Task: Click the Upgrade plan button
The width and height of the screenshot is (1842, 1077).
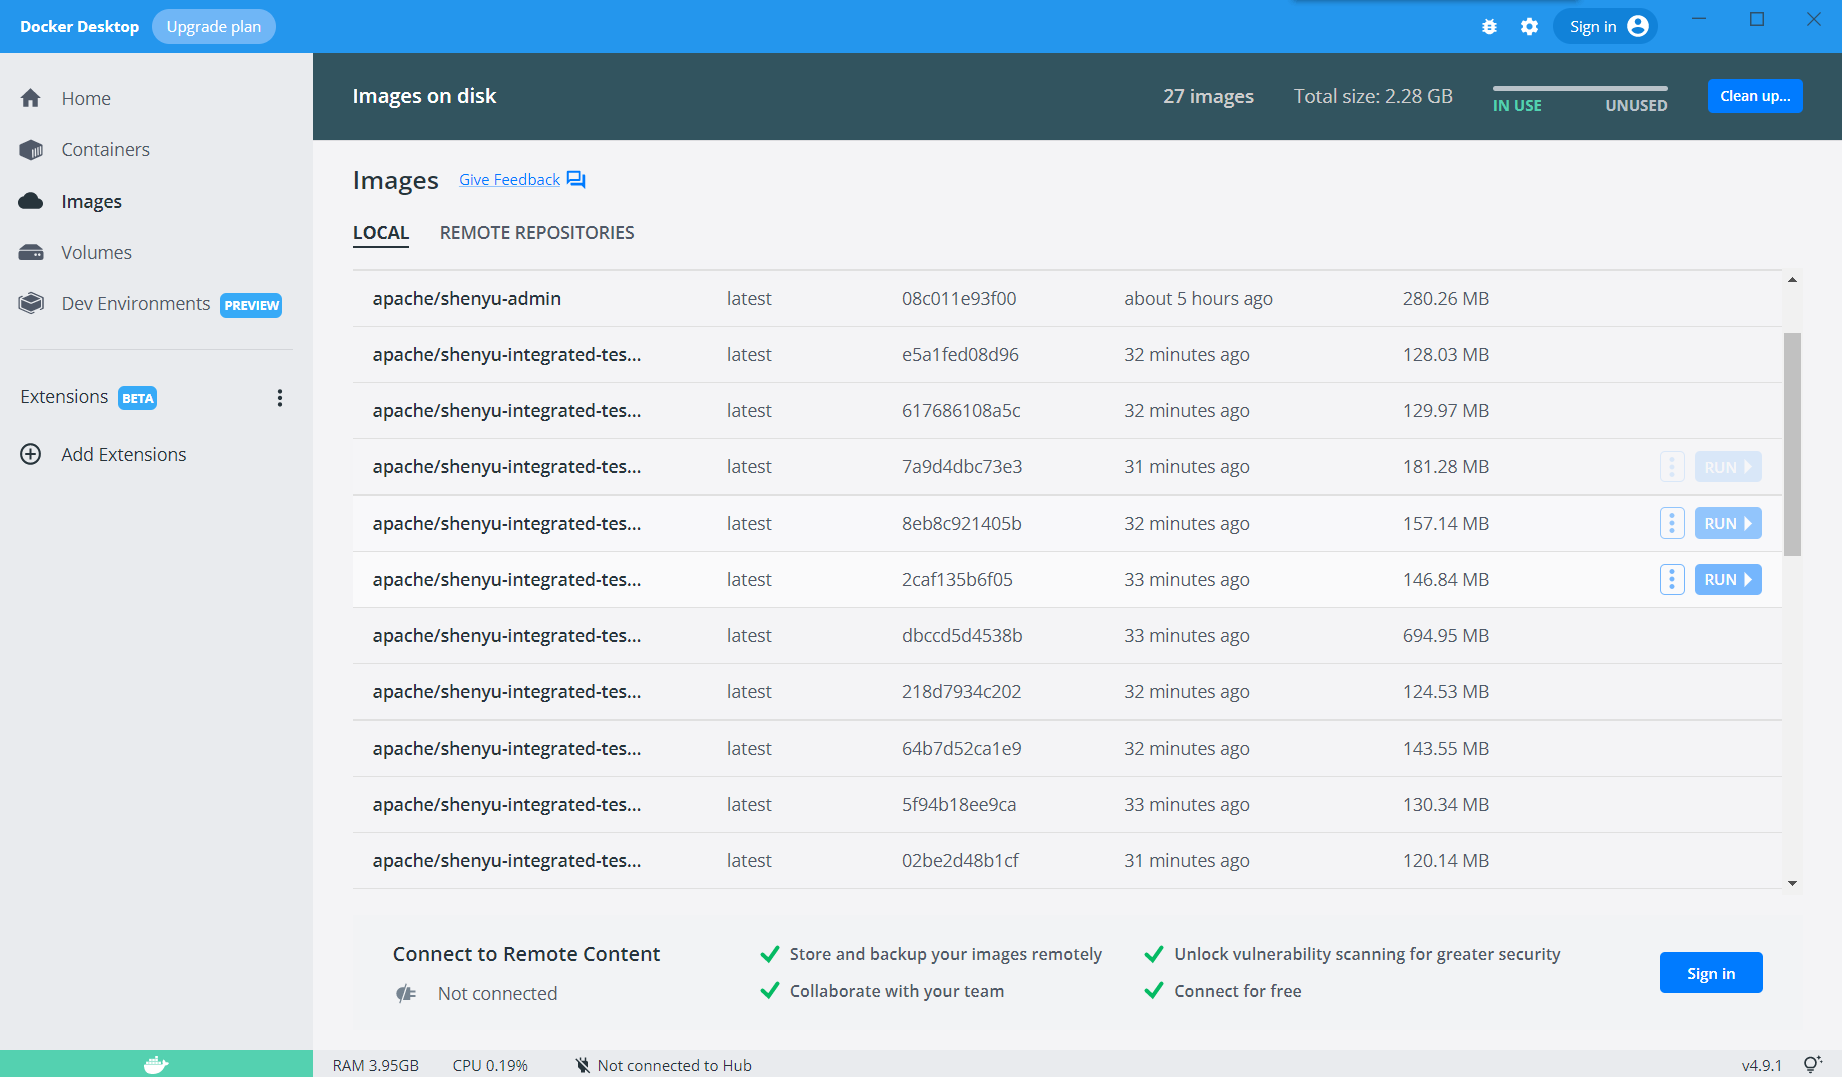Action: tap(214, 27)
